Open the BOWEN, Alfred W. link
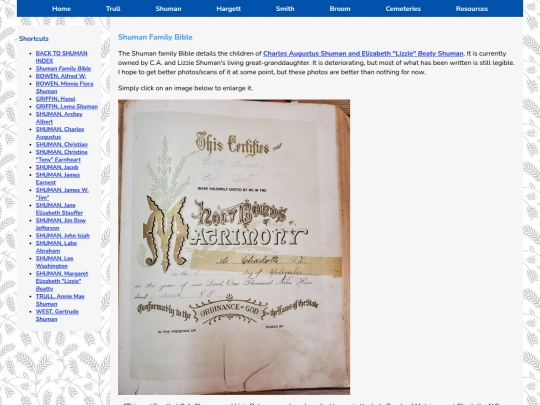The width and height of the screenshot is (540, 405). tap(61, 76)
